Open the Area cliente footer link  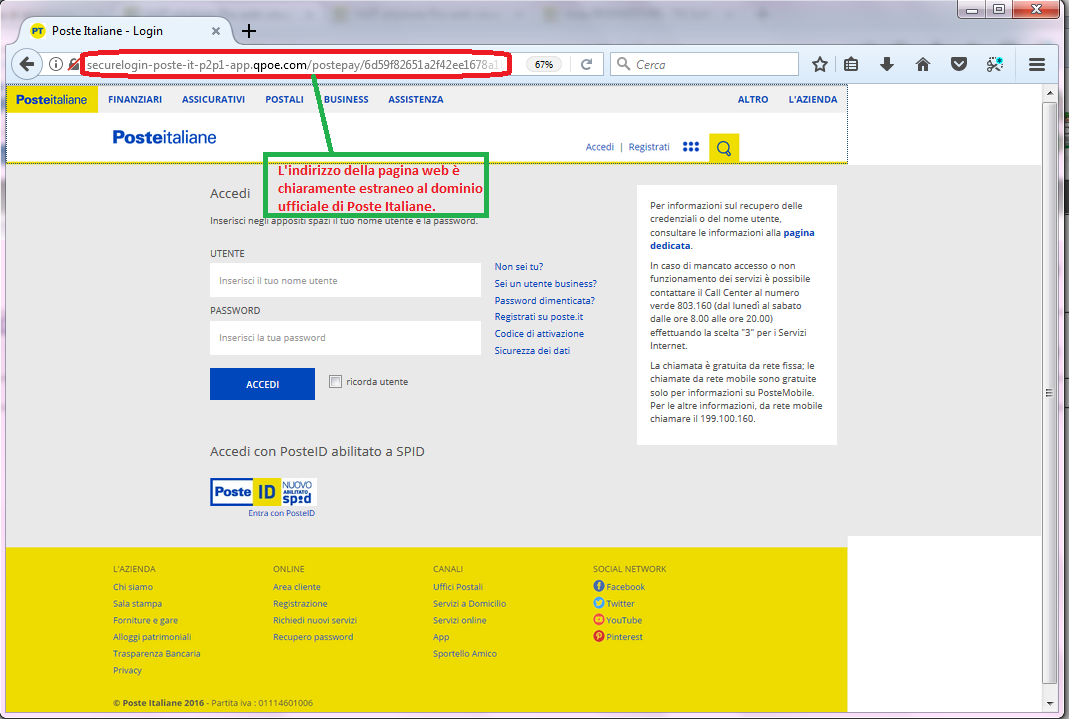[297, 587]
